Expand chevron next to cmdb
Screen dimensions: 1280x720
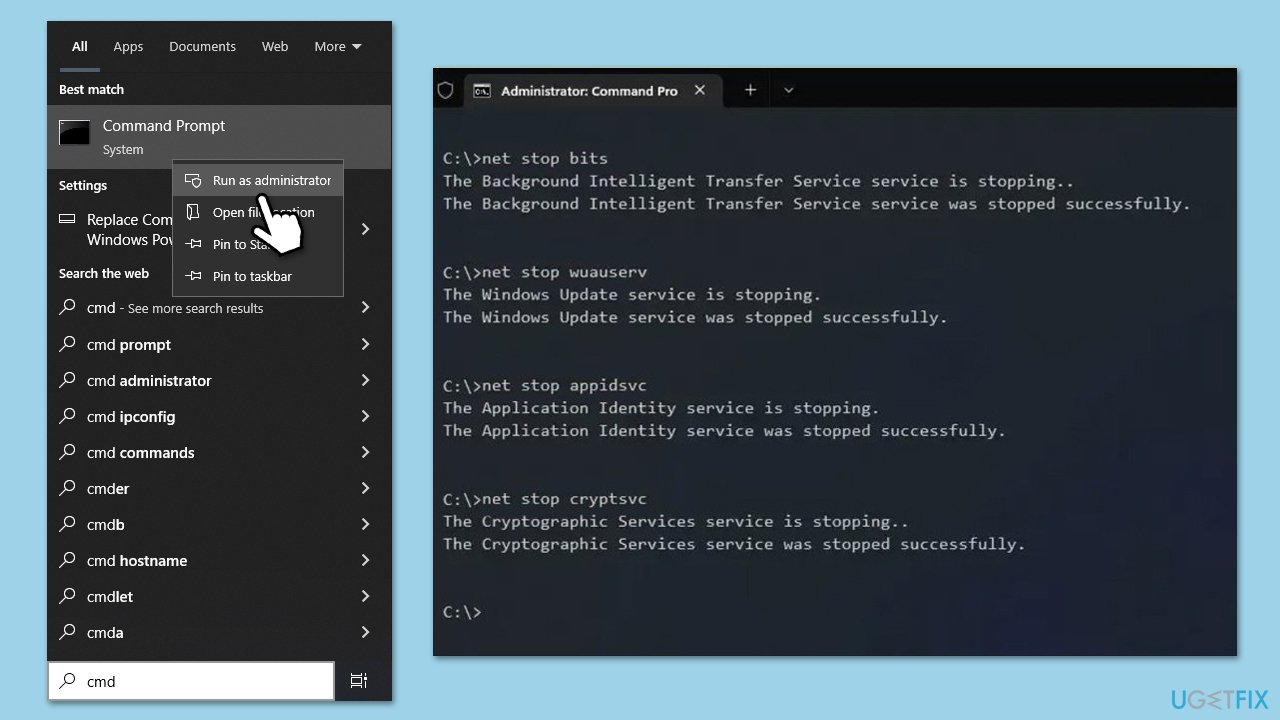pos(366,524)
